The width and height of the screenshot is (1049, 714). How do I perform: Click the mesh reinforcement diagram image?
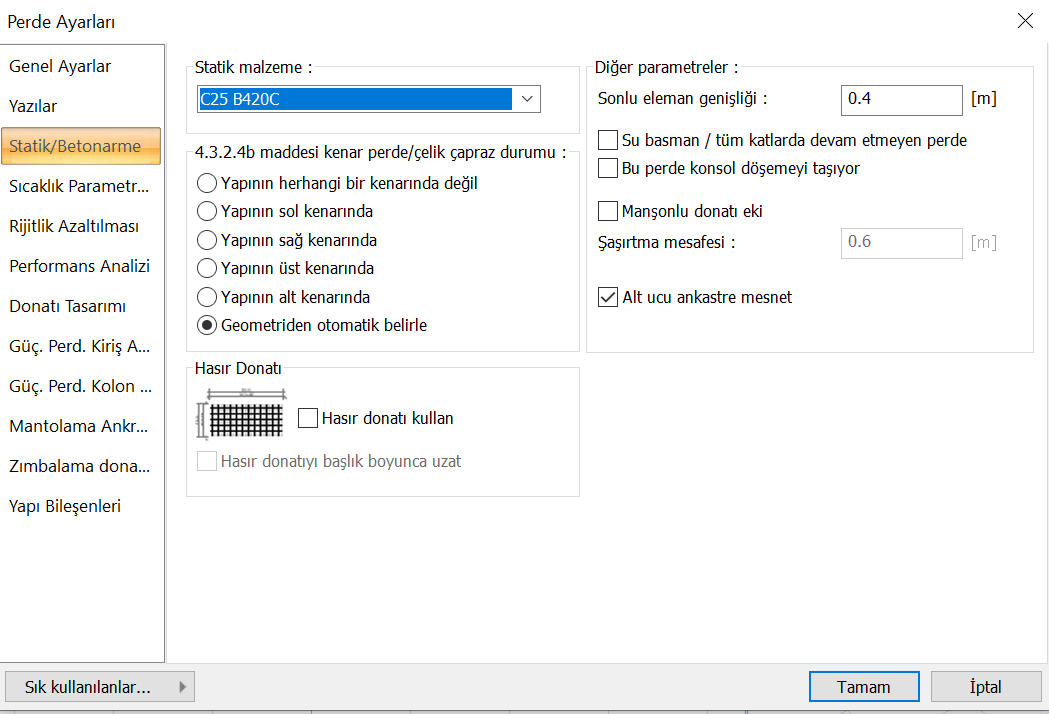pos(242,414)
